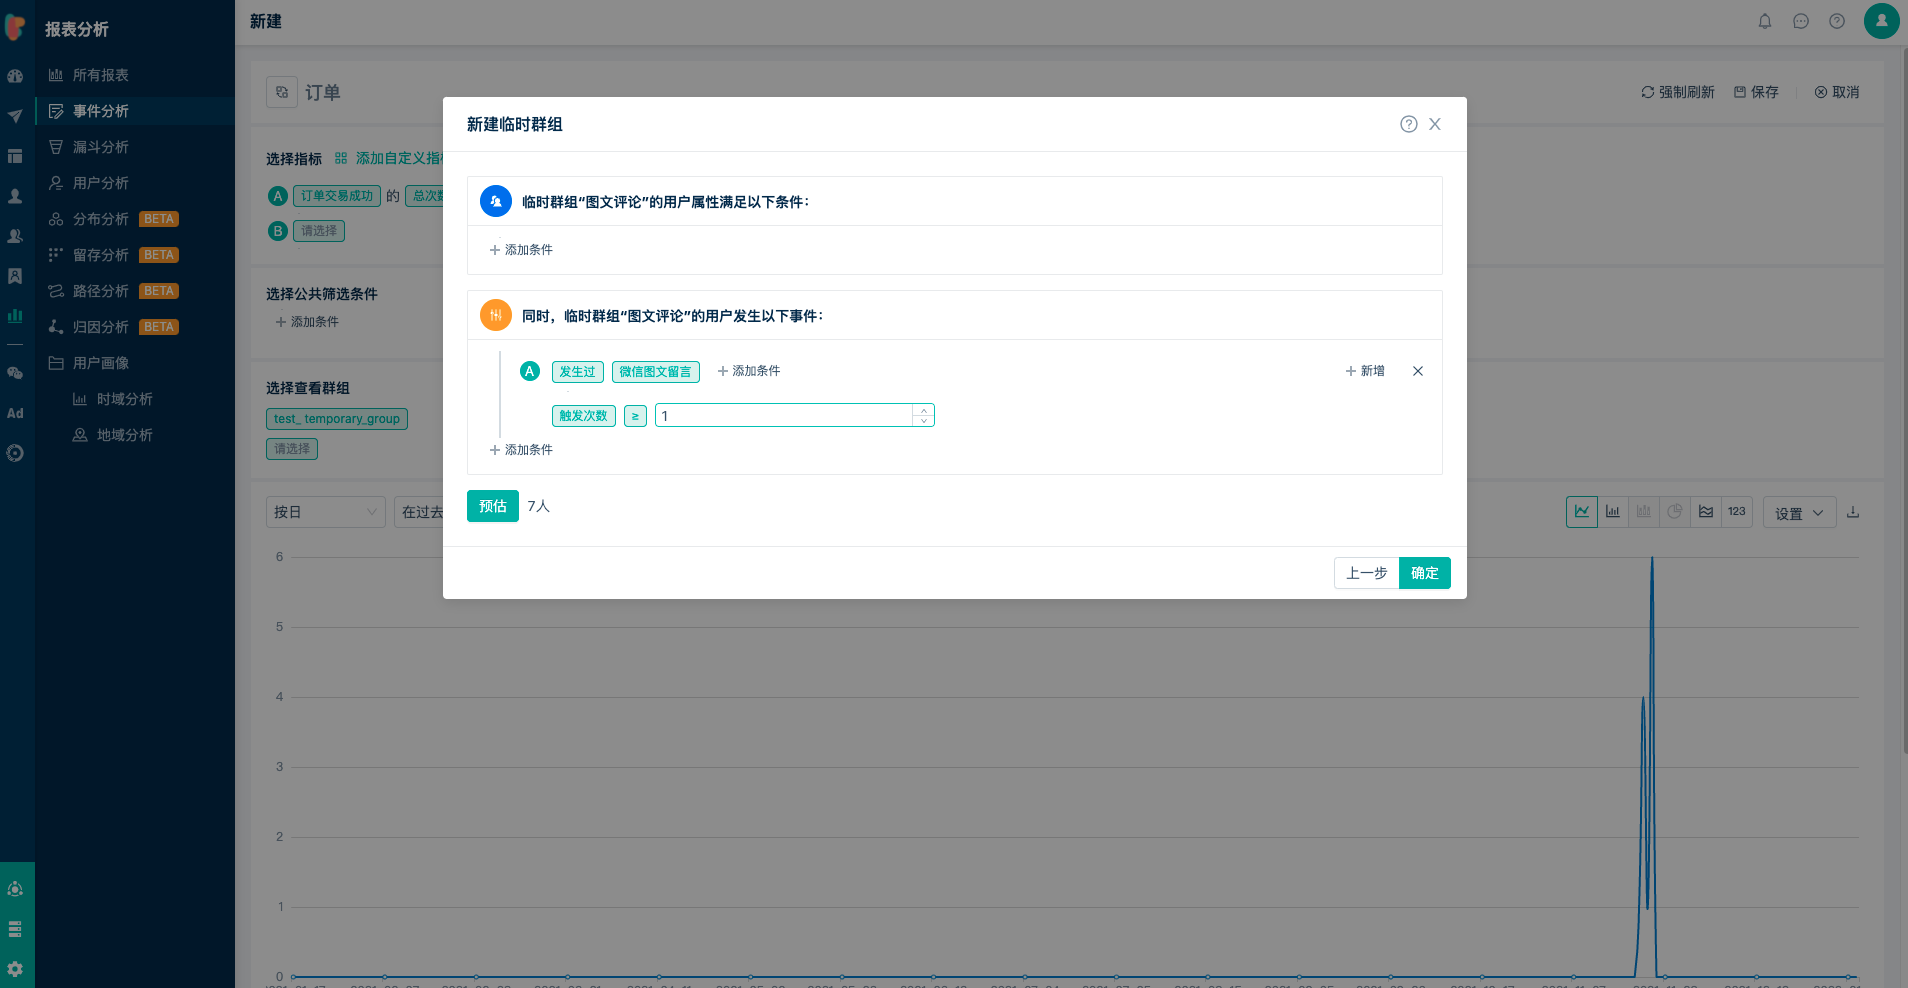Open 分布分析 in the sidebar
1908x988 pixels.
tap(101, 219)
